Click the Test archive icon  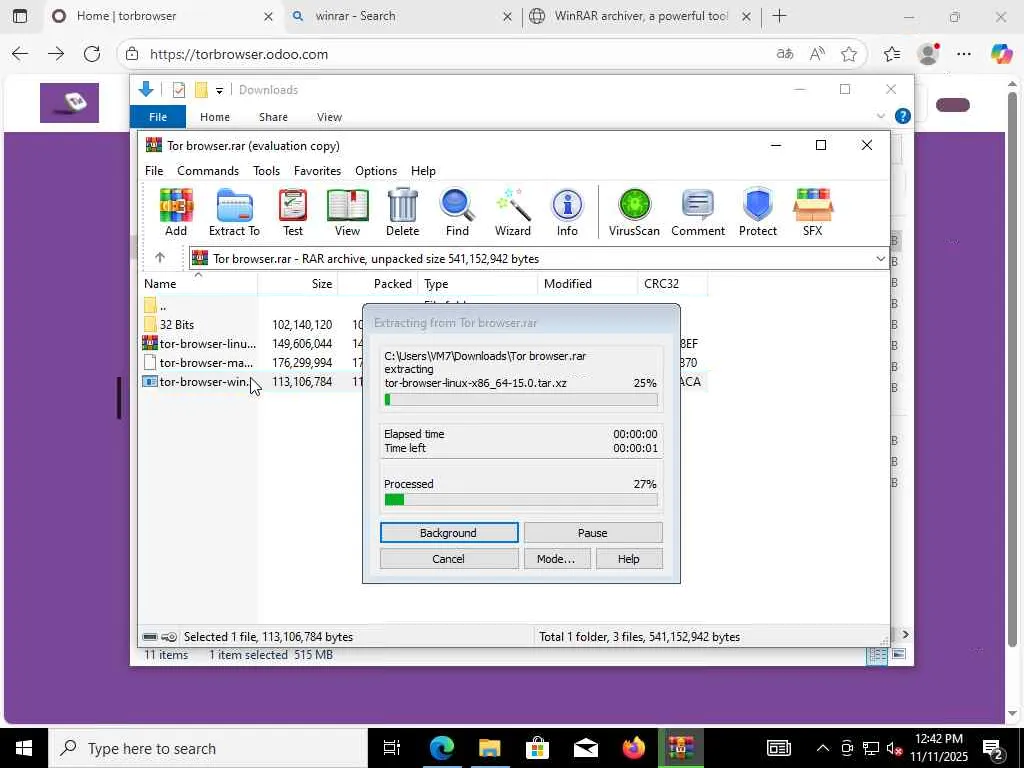[293, 212]
